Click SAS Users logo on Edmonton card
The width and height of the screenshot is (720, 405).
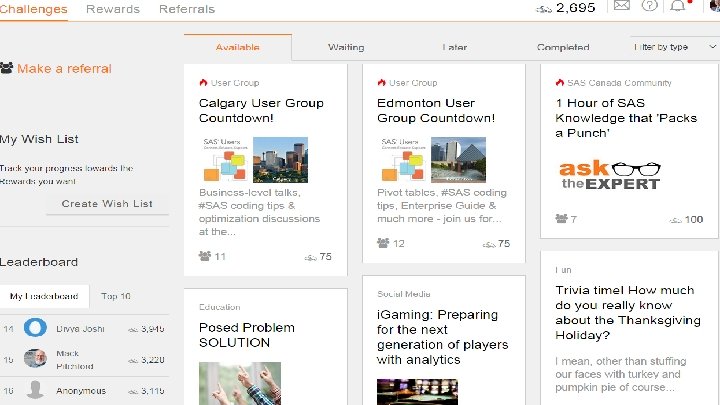[403, 159]
